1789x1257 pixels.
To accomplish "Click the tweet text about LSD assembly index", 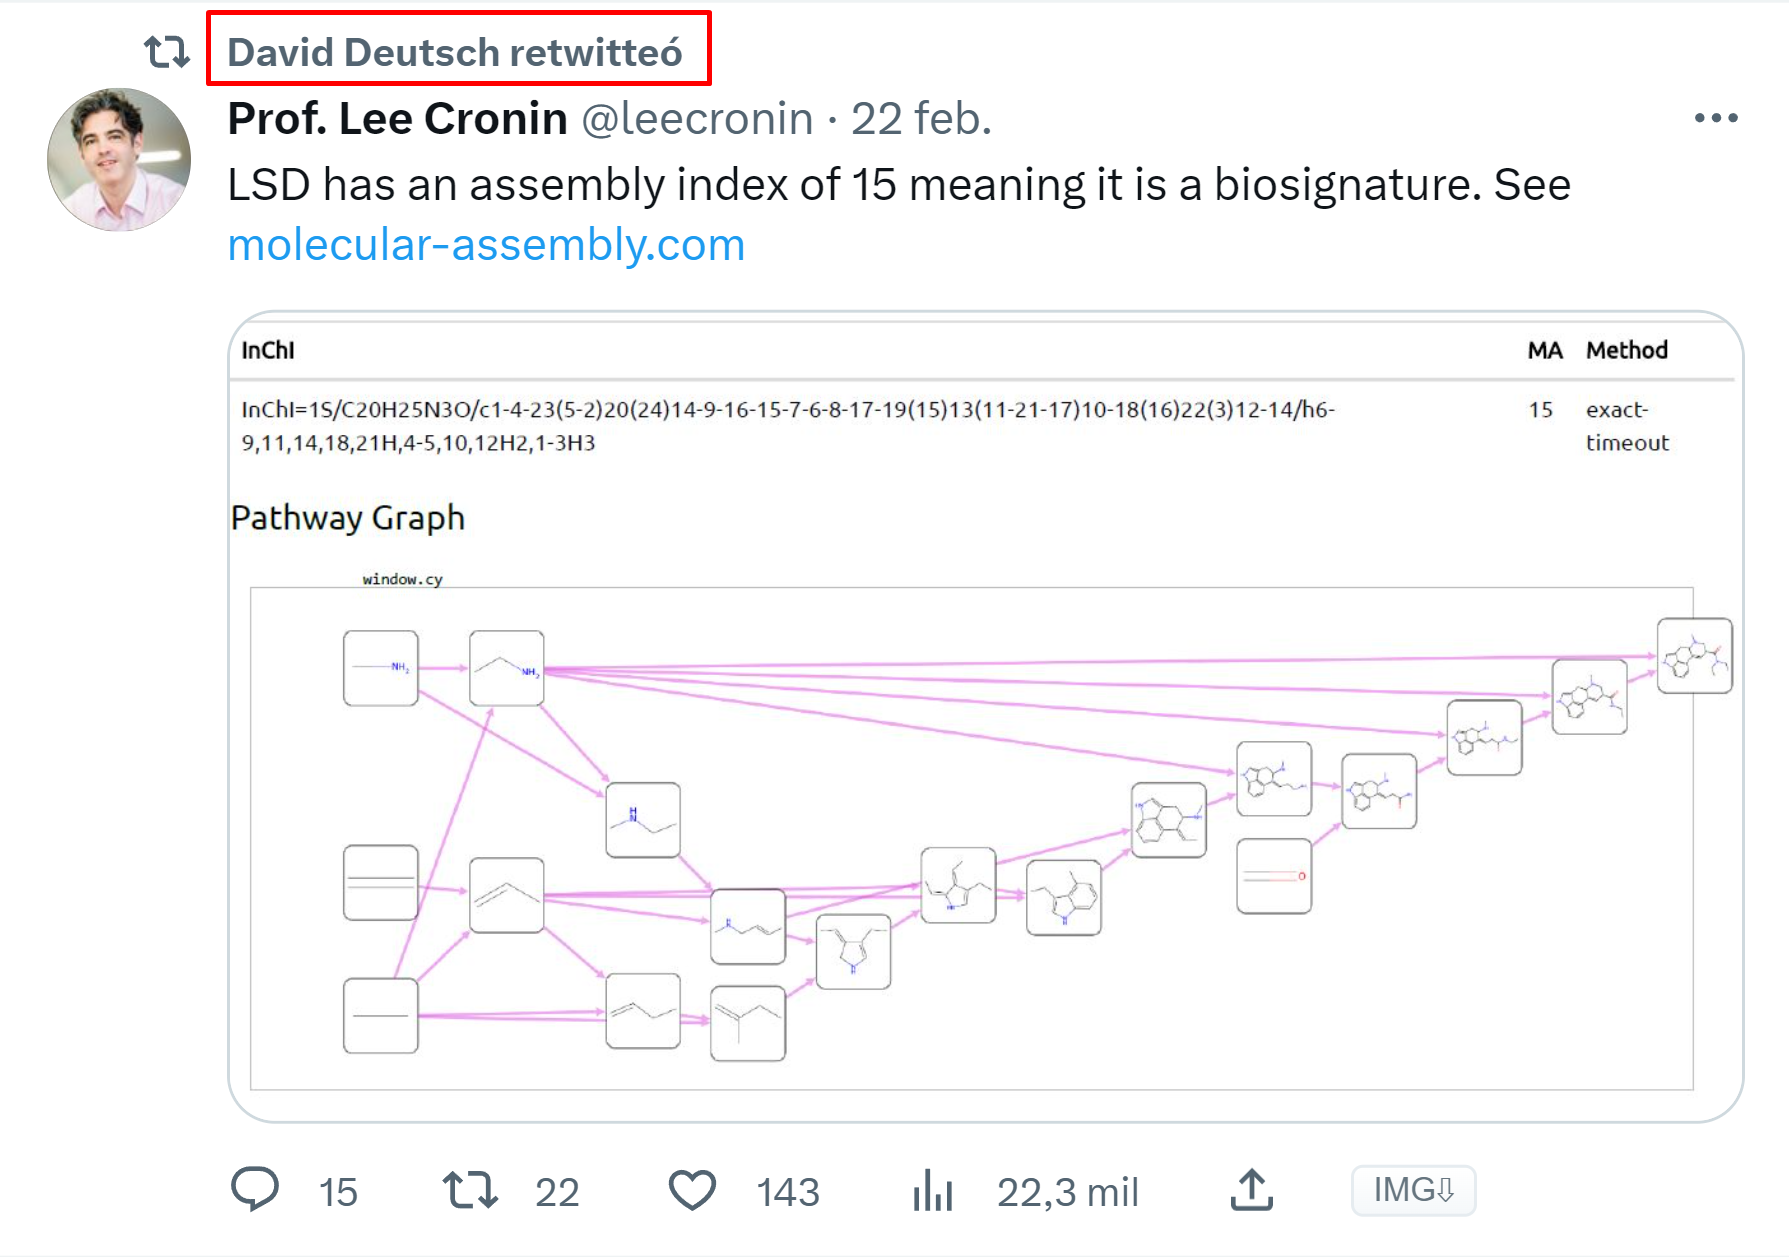I will (x=898, y=185).
